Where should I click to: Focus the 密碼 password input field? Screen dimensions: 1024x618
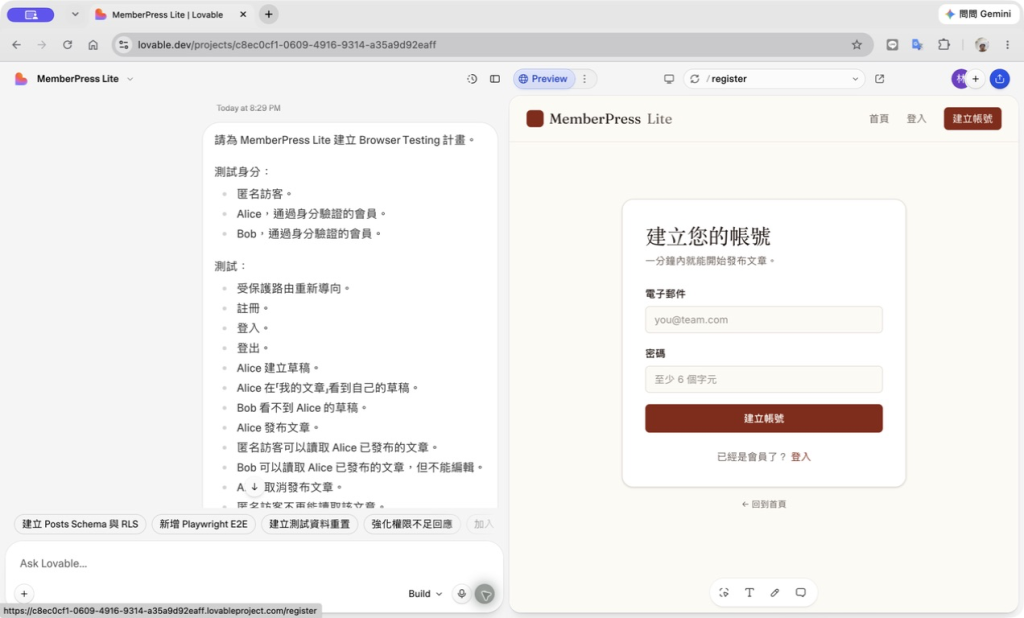tap(763, 380)
